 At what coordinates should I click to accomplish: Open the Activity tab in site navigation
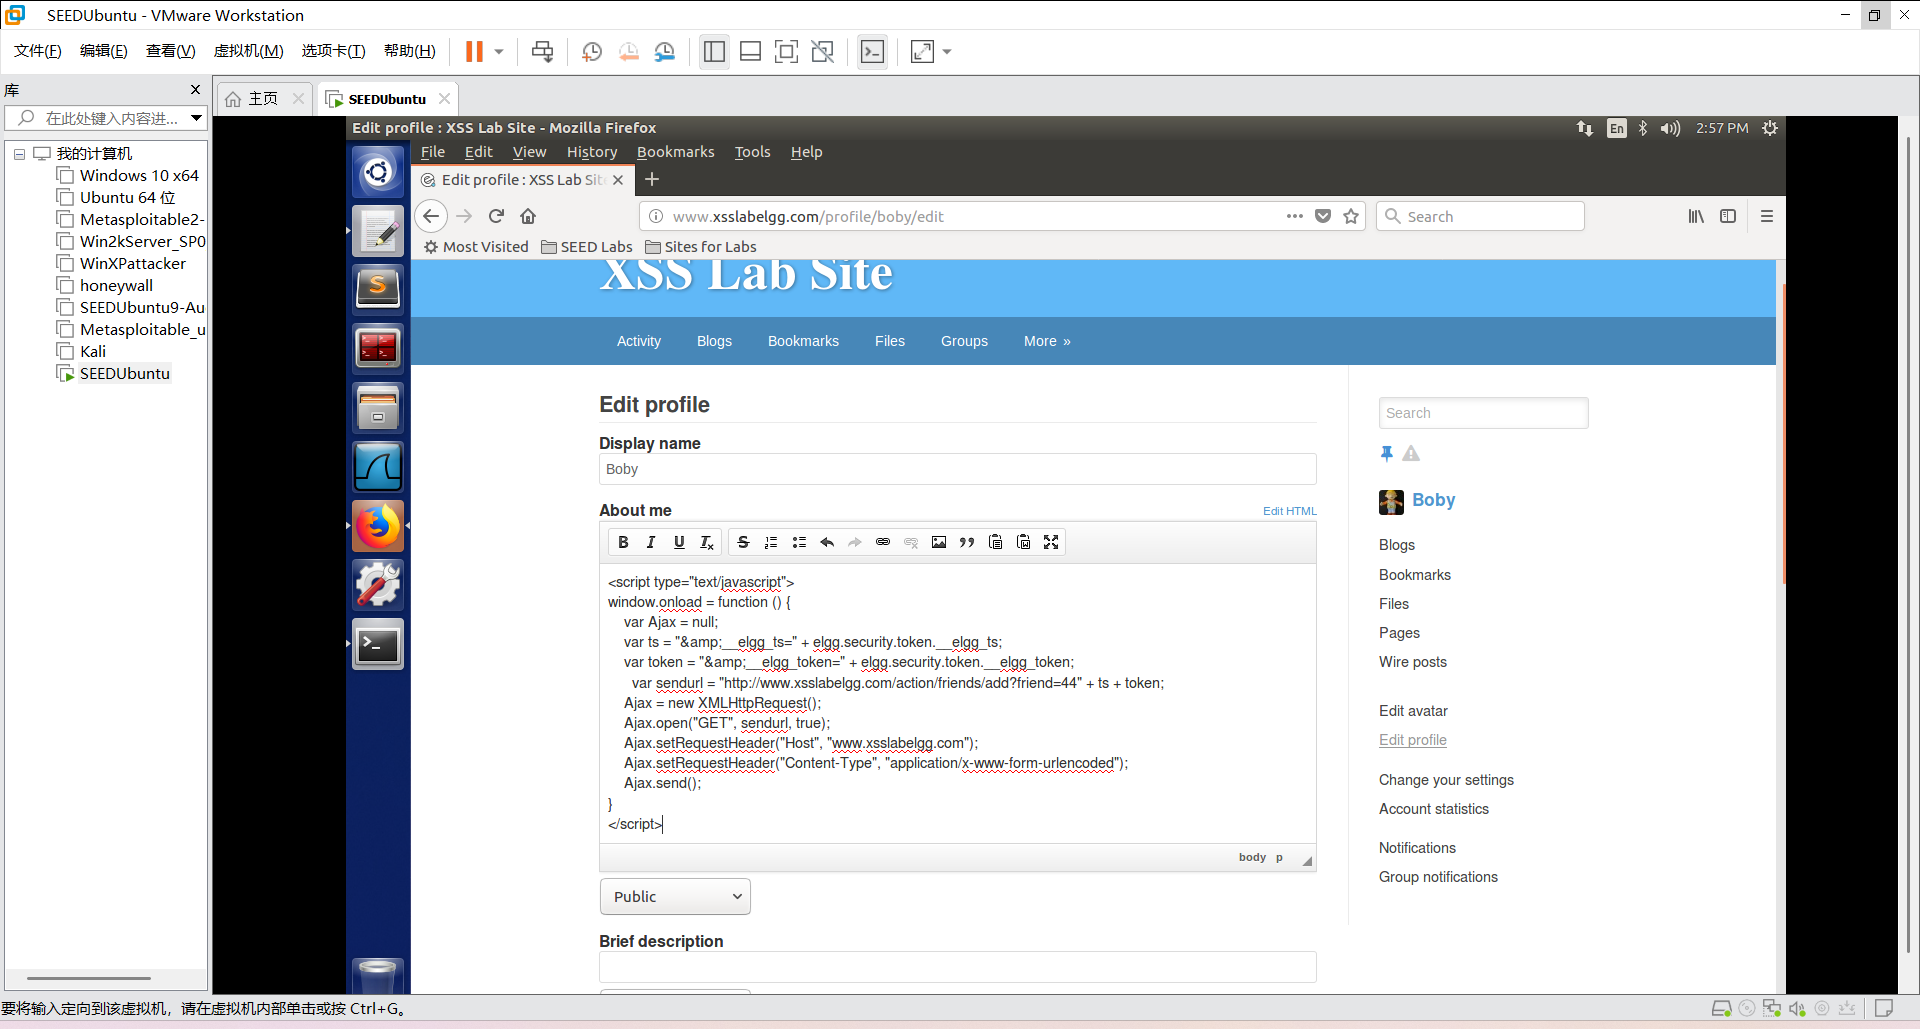[639, 341]
